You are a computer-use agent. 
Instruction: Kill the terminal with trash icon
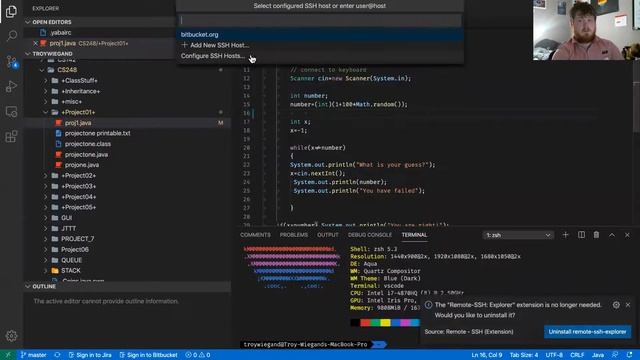point(596,235)
